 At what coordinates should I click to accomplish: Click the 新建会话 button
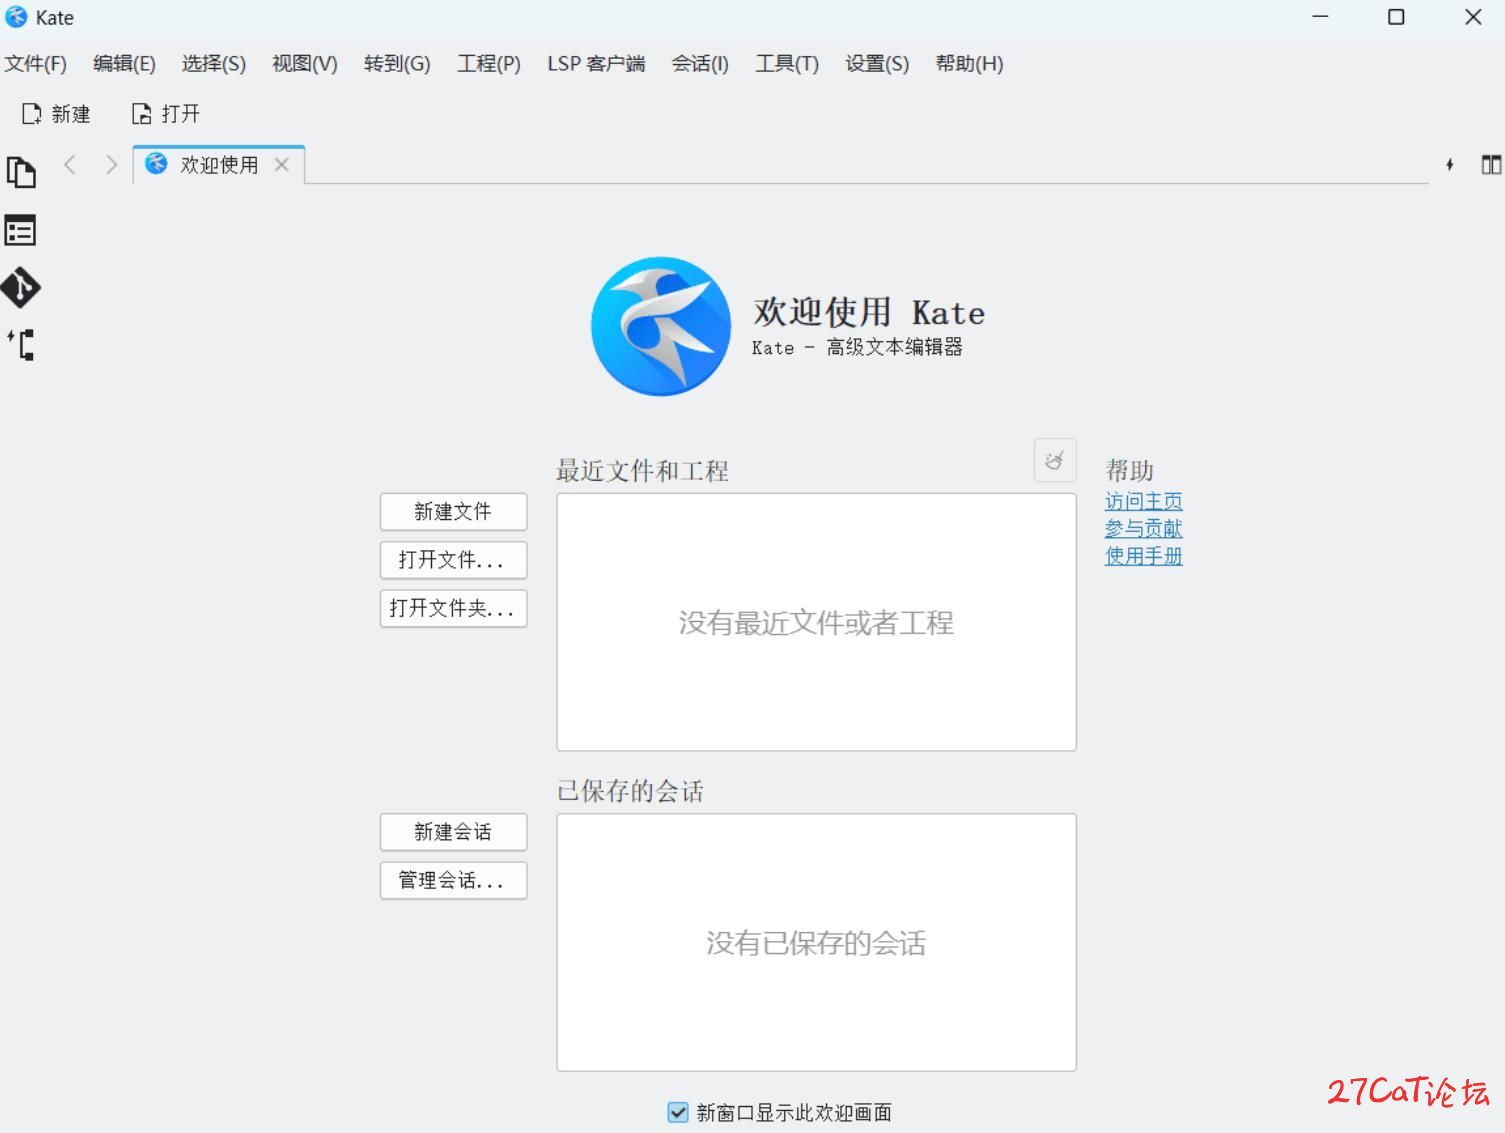[x=453, y=832]
